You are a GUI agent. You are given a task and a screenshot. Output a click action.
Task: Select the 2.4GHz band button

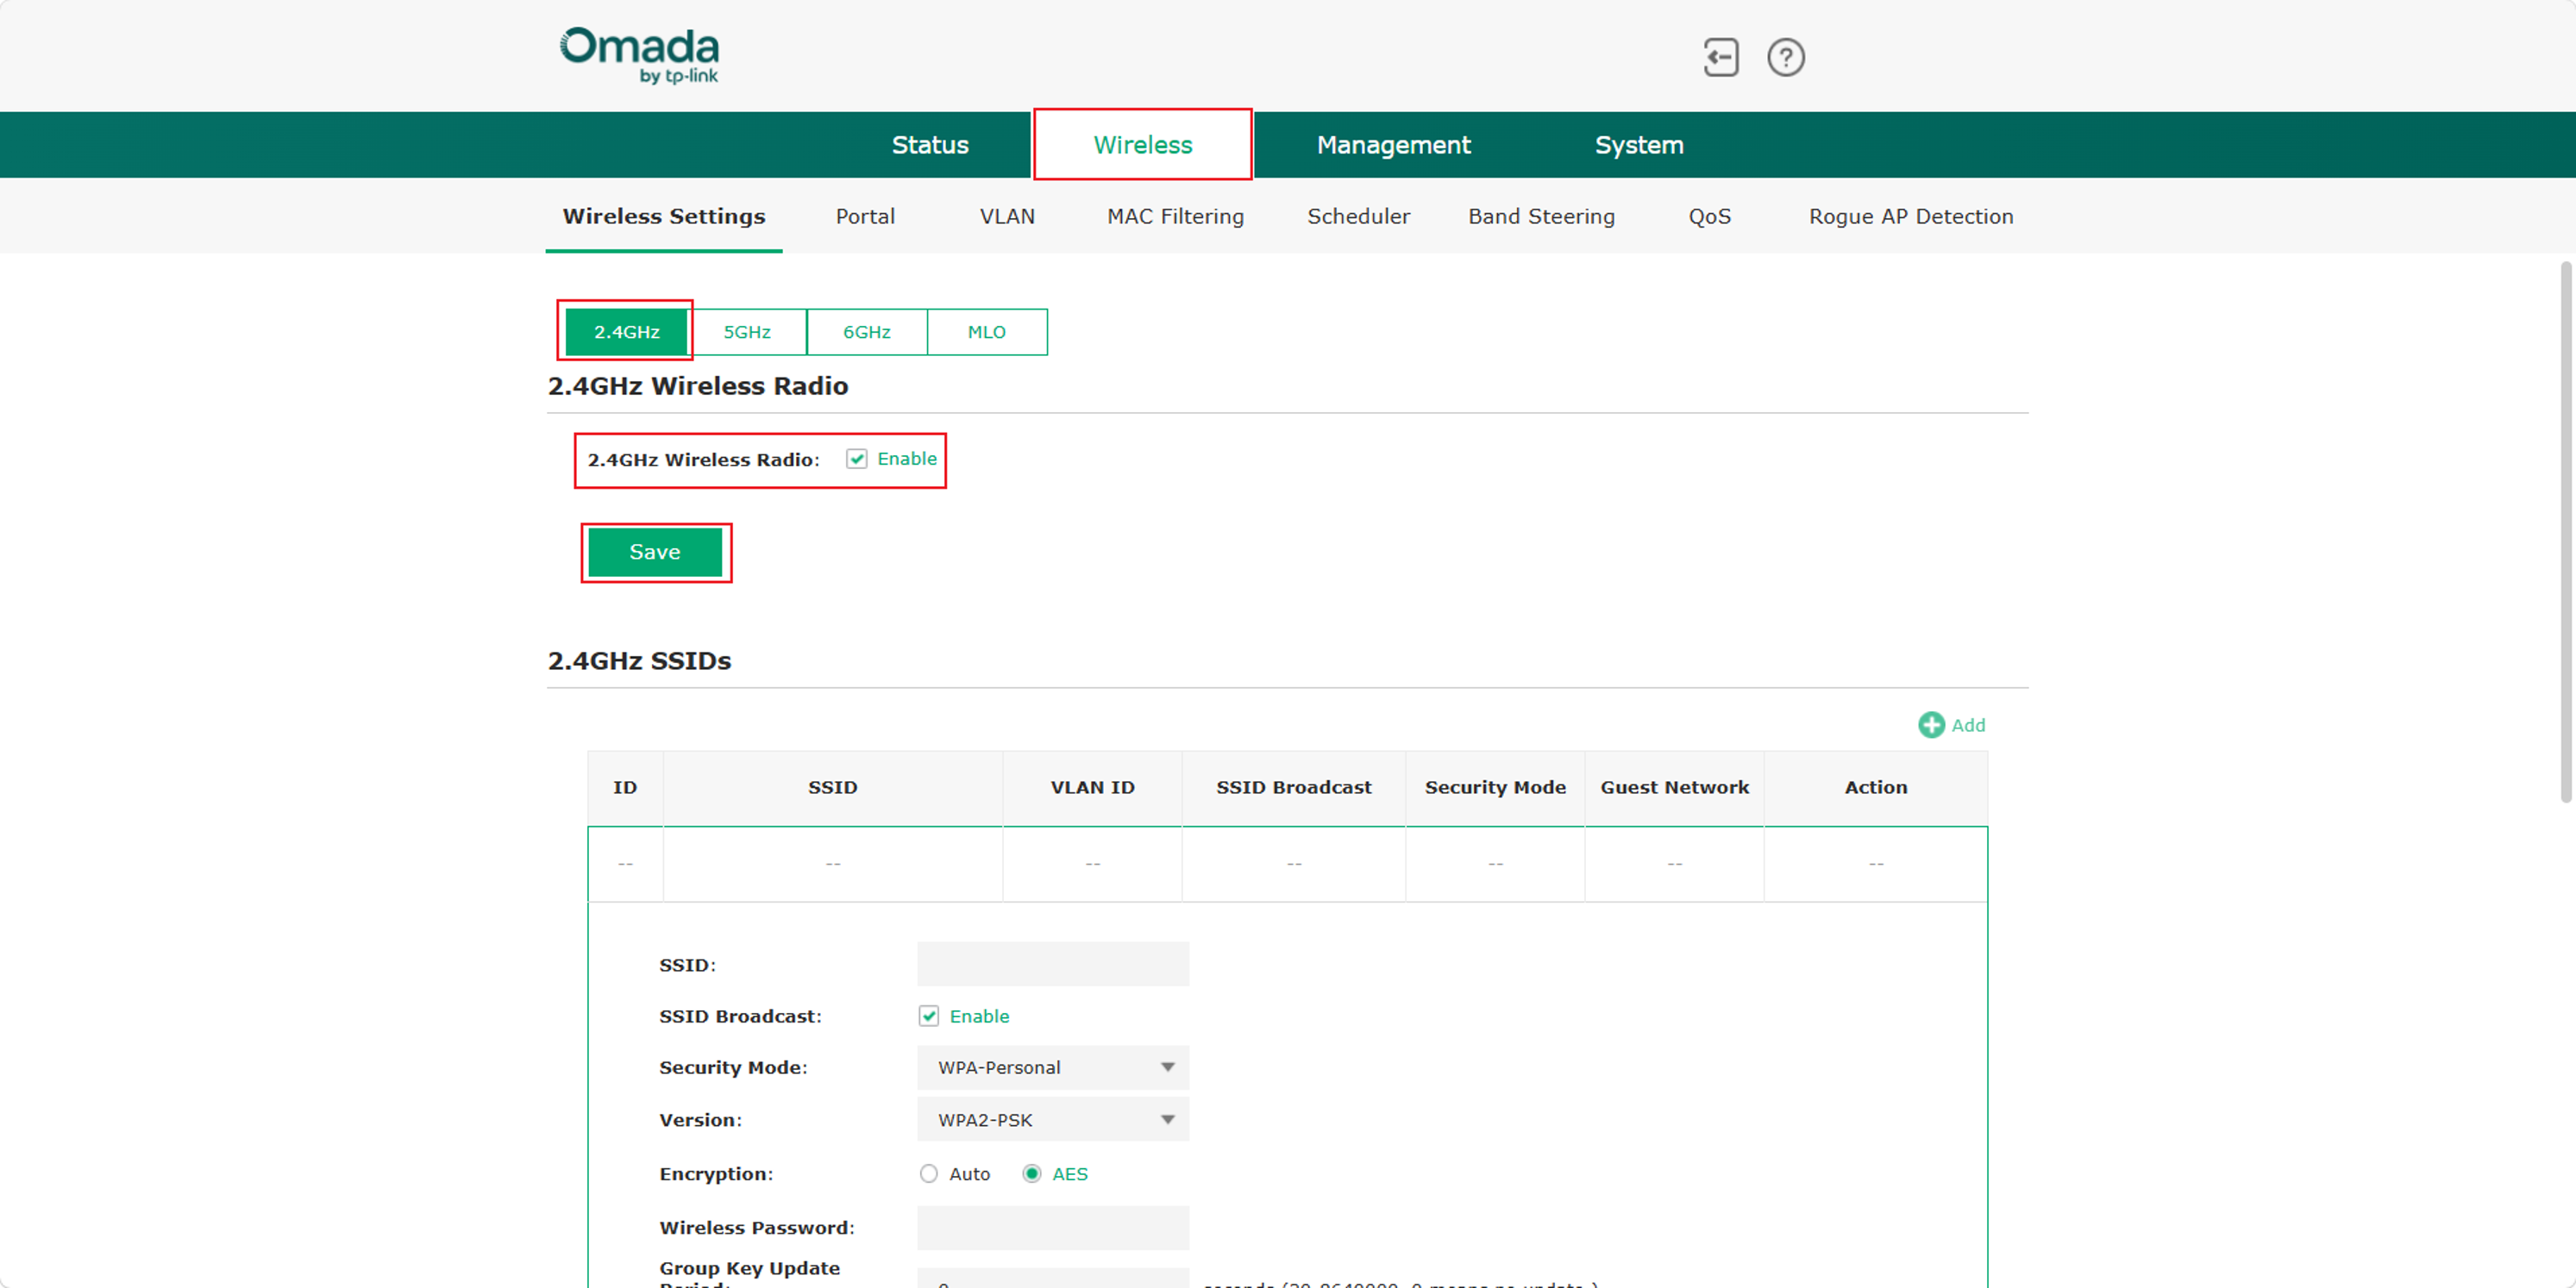[626, 332]
